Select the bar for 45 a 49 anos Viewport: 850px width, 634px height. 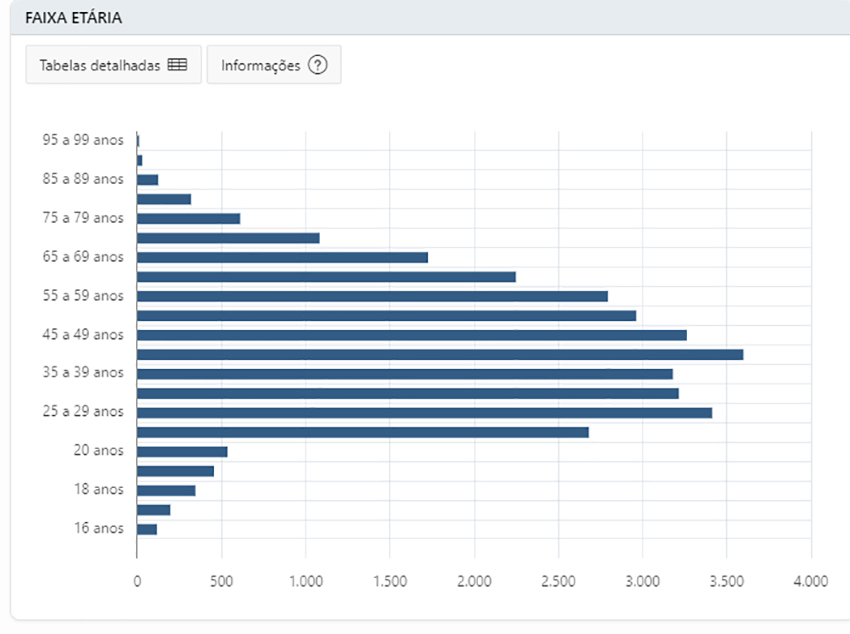pos(411,335)
